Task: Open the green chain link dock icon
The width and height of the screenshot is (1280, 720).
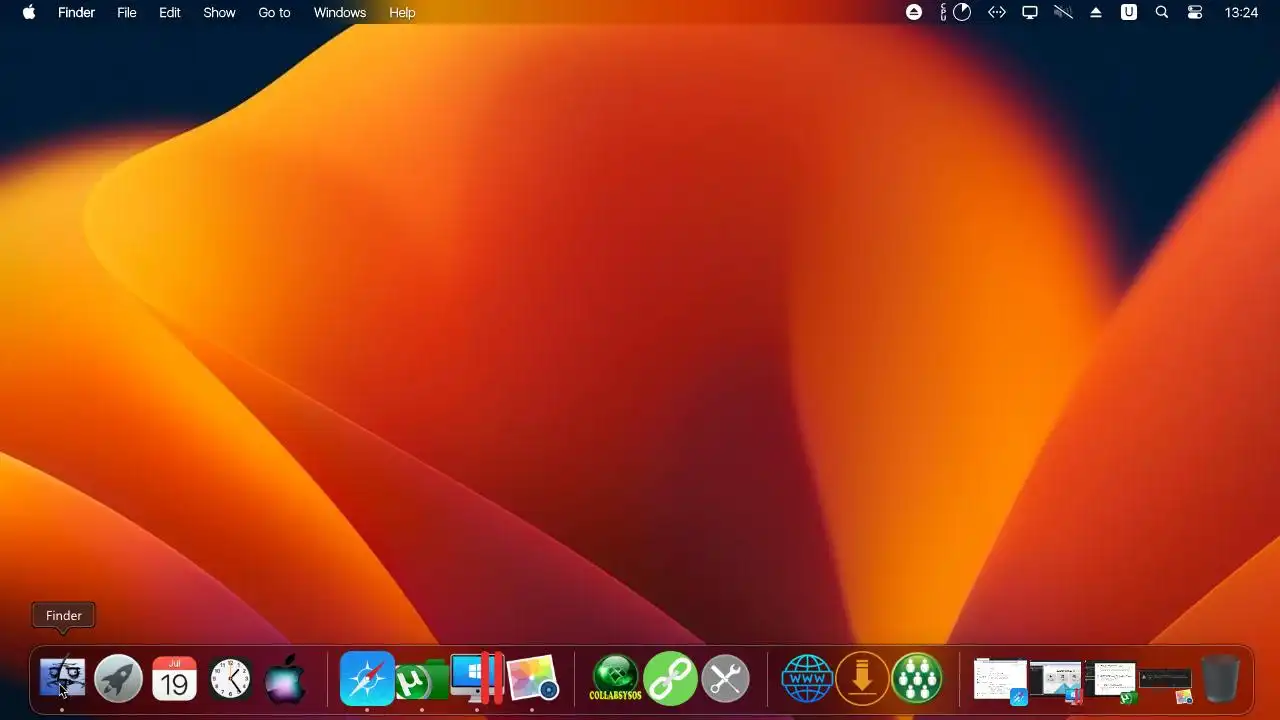Action: (670, 679)
